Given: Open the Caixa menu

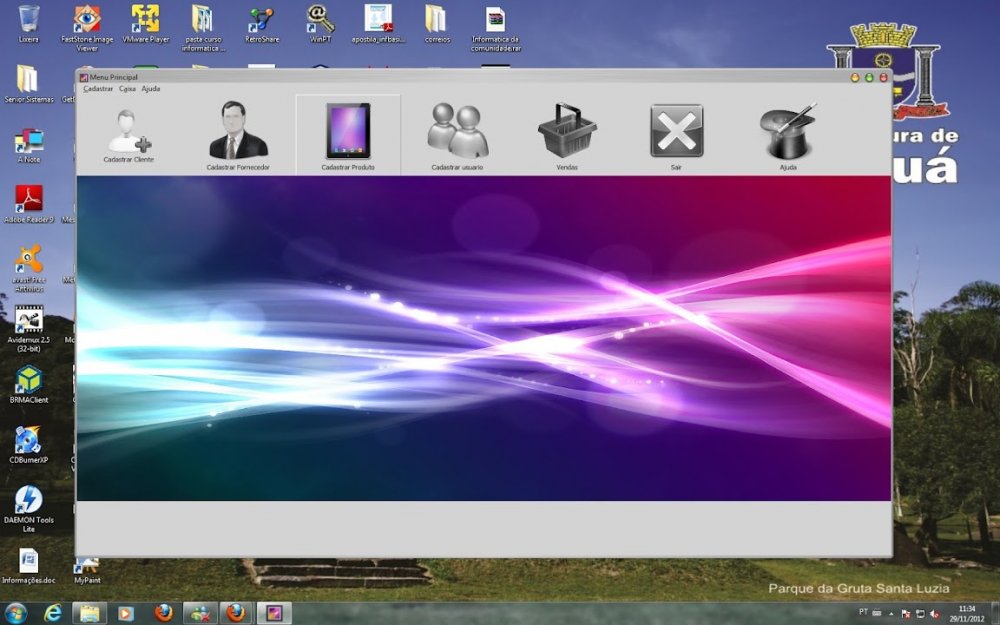Looking at the screenshot, I should click(127, 89).
